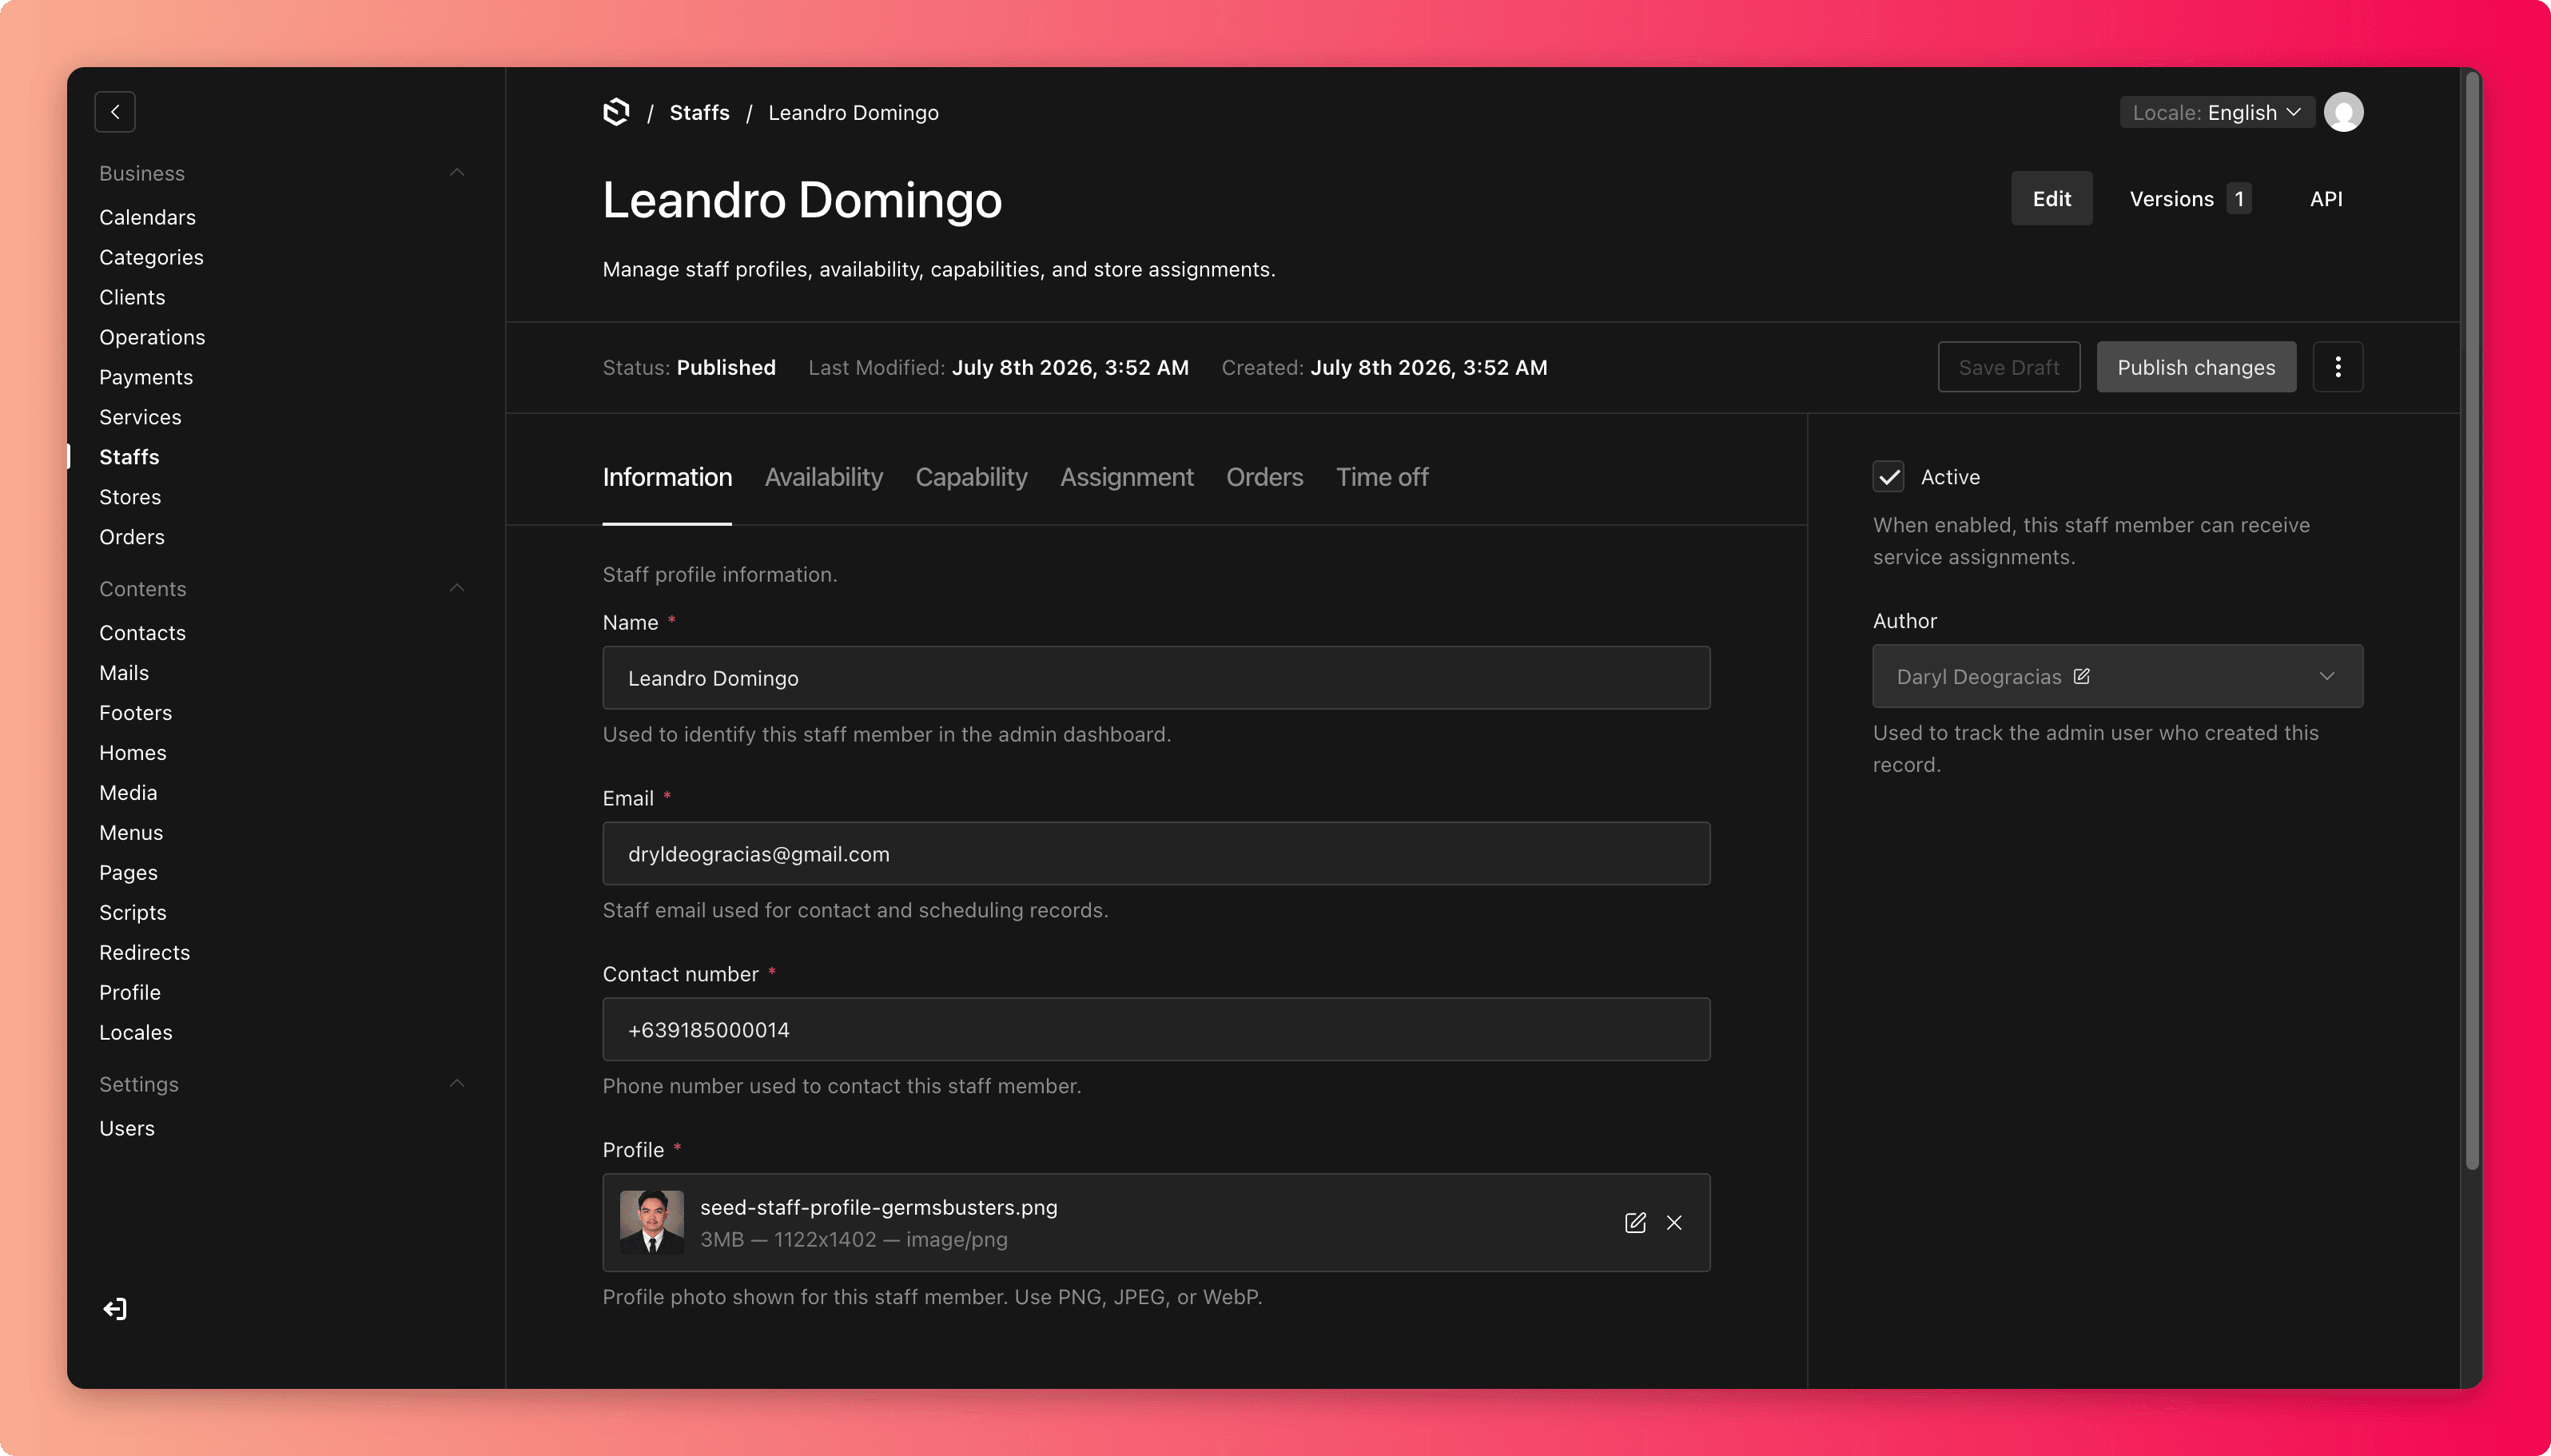Open Categories in the sidebar

(x=151, y=257)
